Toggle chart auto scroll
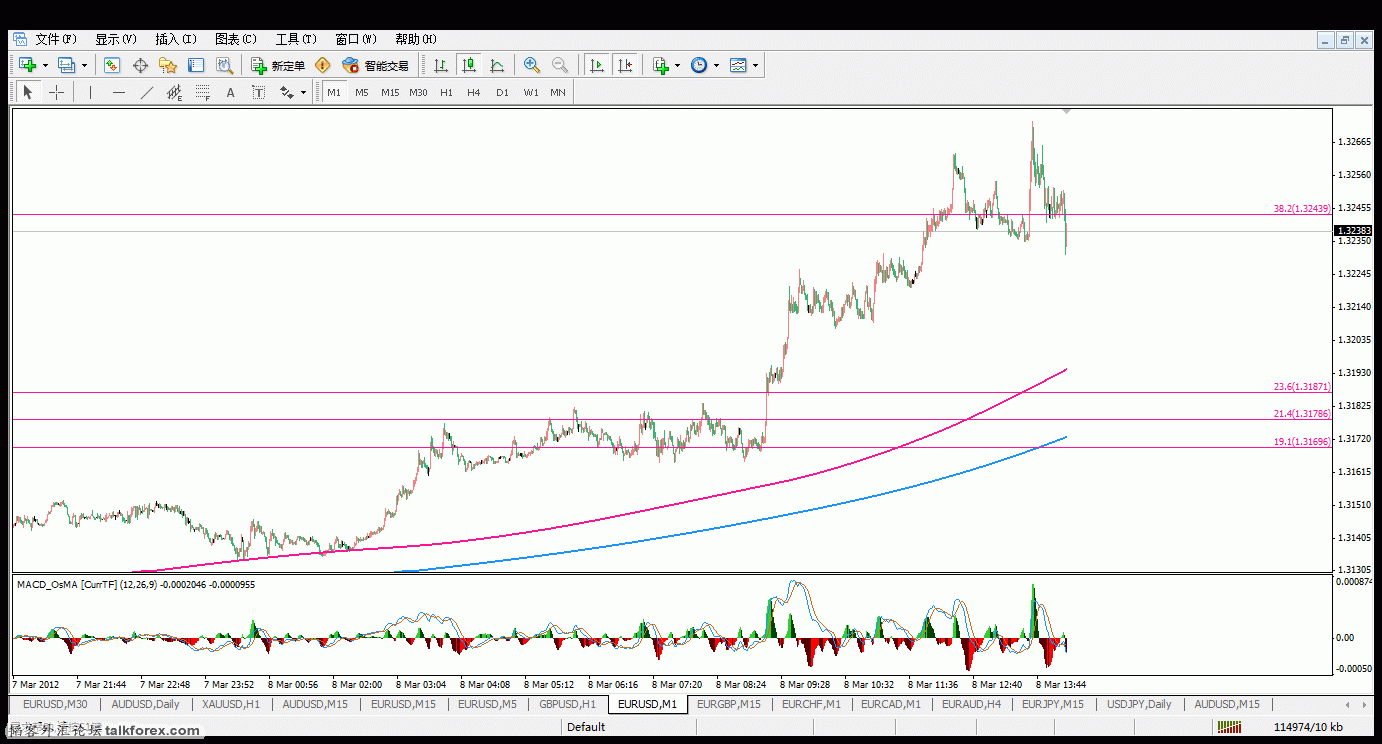This screenshot has width=1382, height=744. (596, 65)
